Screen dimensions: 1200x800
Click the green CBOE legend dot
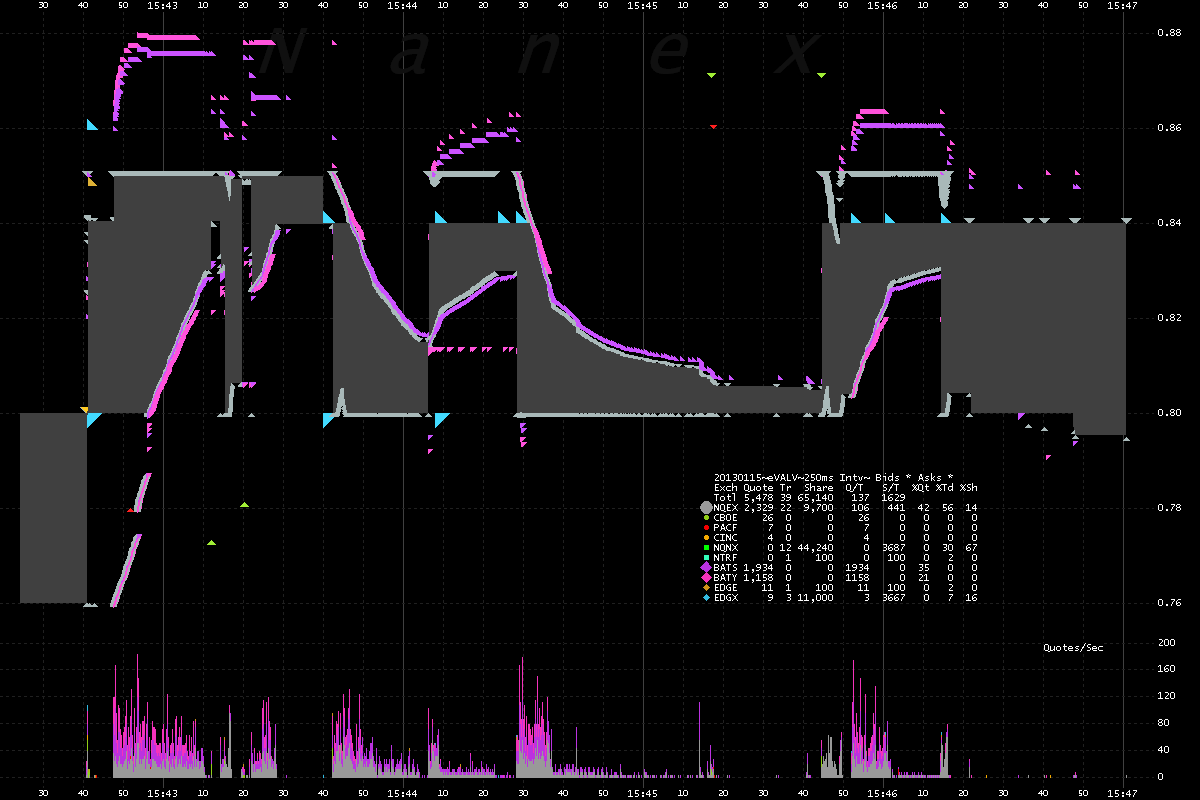pos(706,518)
